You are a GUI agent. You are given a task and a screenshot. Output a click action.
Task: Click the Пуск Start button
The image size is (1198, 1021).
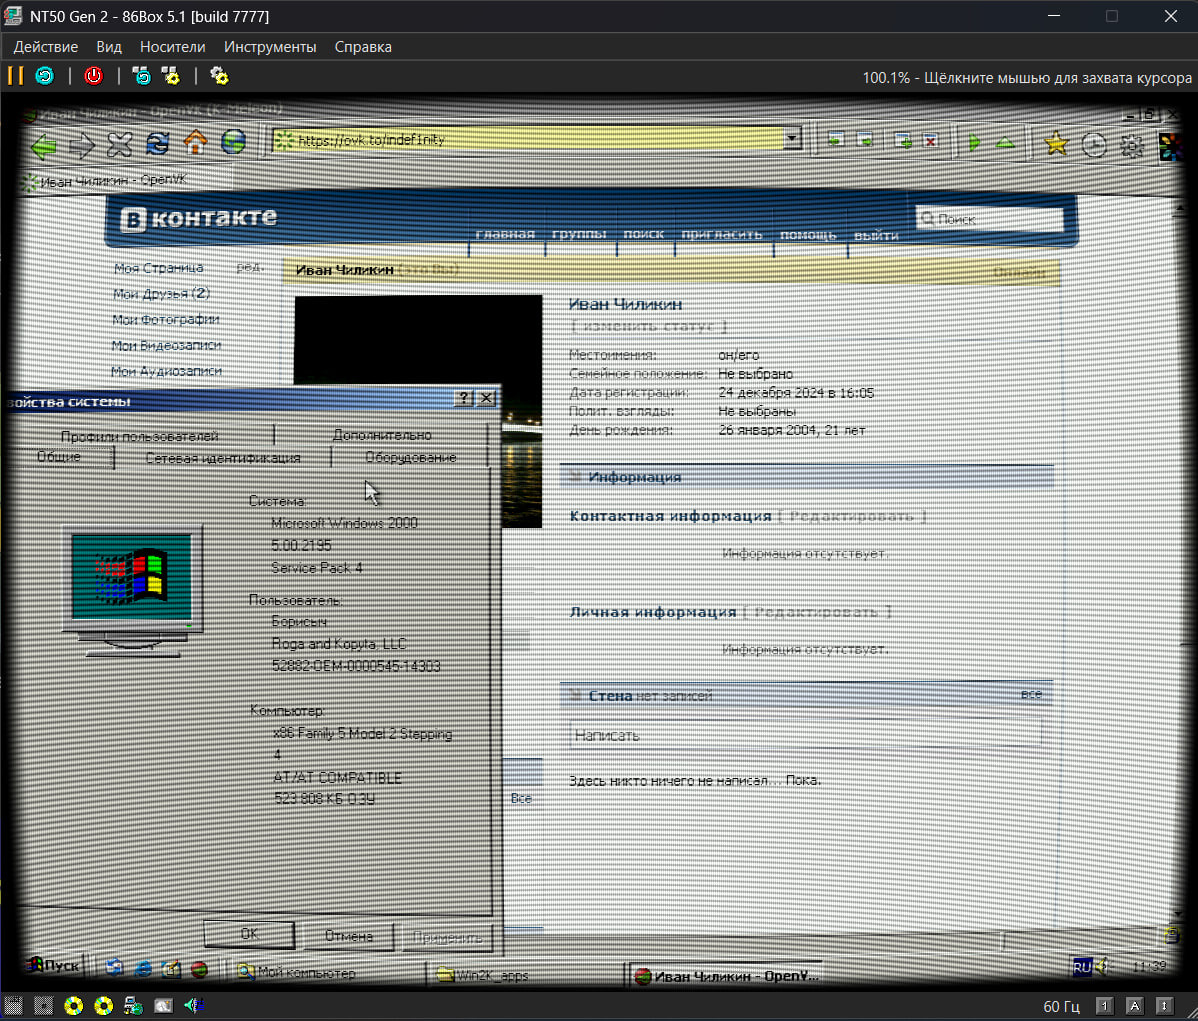coord(53,965)
